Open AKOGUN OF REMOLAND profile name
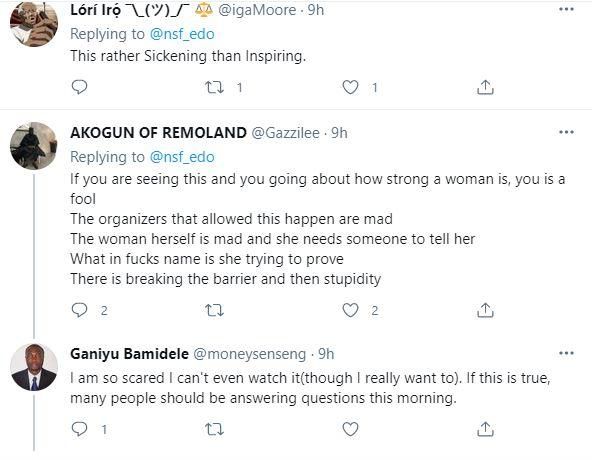 coord(158,133)
